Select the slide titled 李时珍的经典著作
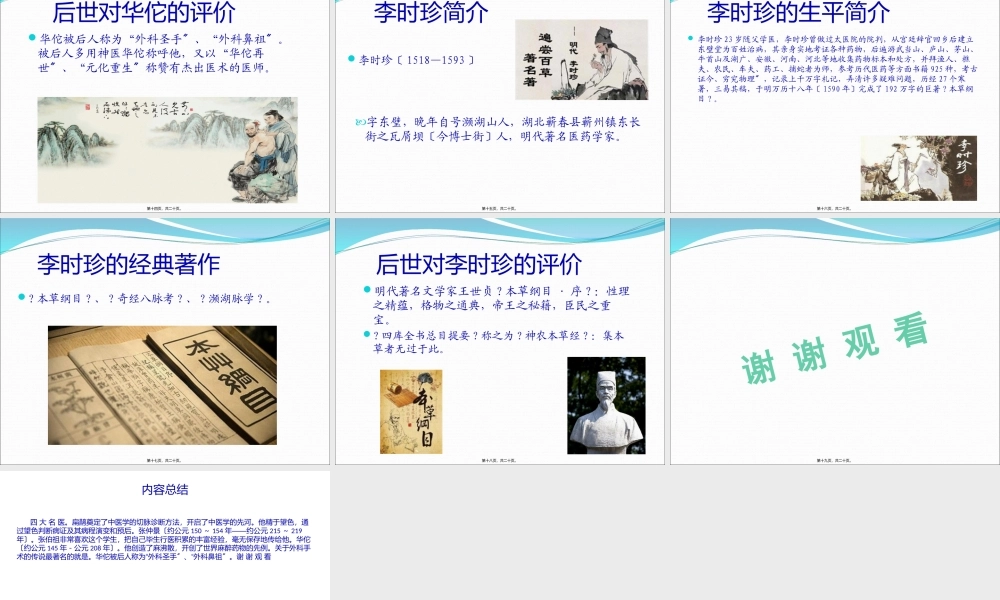Screen dimensions: 1000x600 [165, 340]
